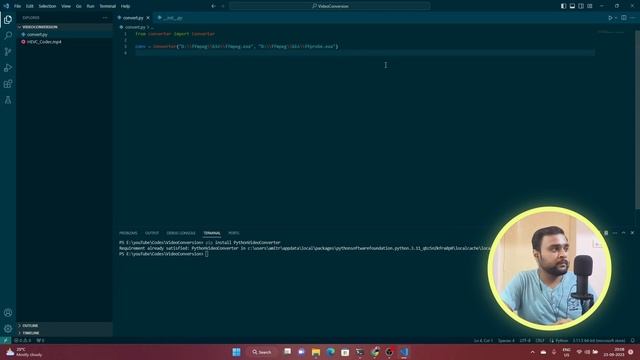Open the View menu

(x=66, y=6)
